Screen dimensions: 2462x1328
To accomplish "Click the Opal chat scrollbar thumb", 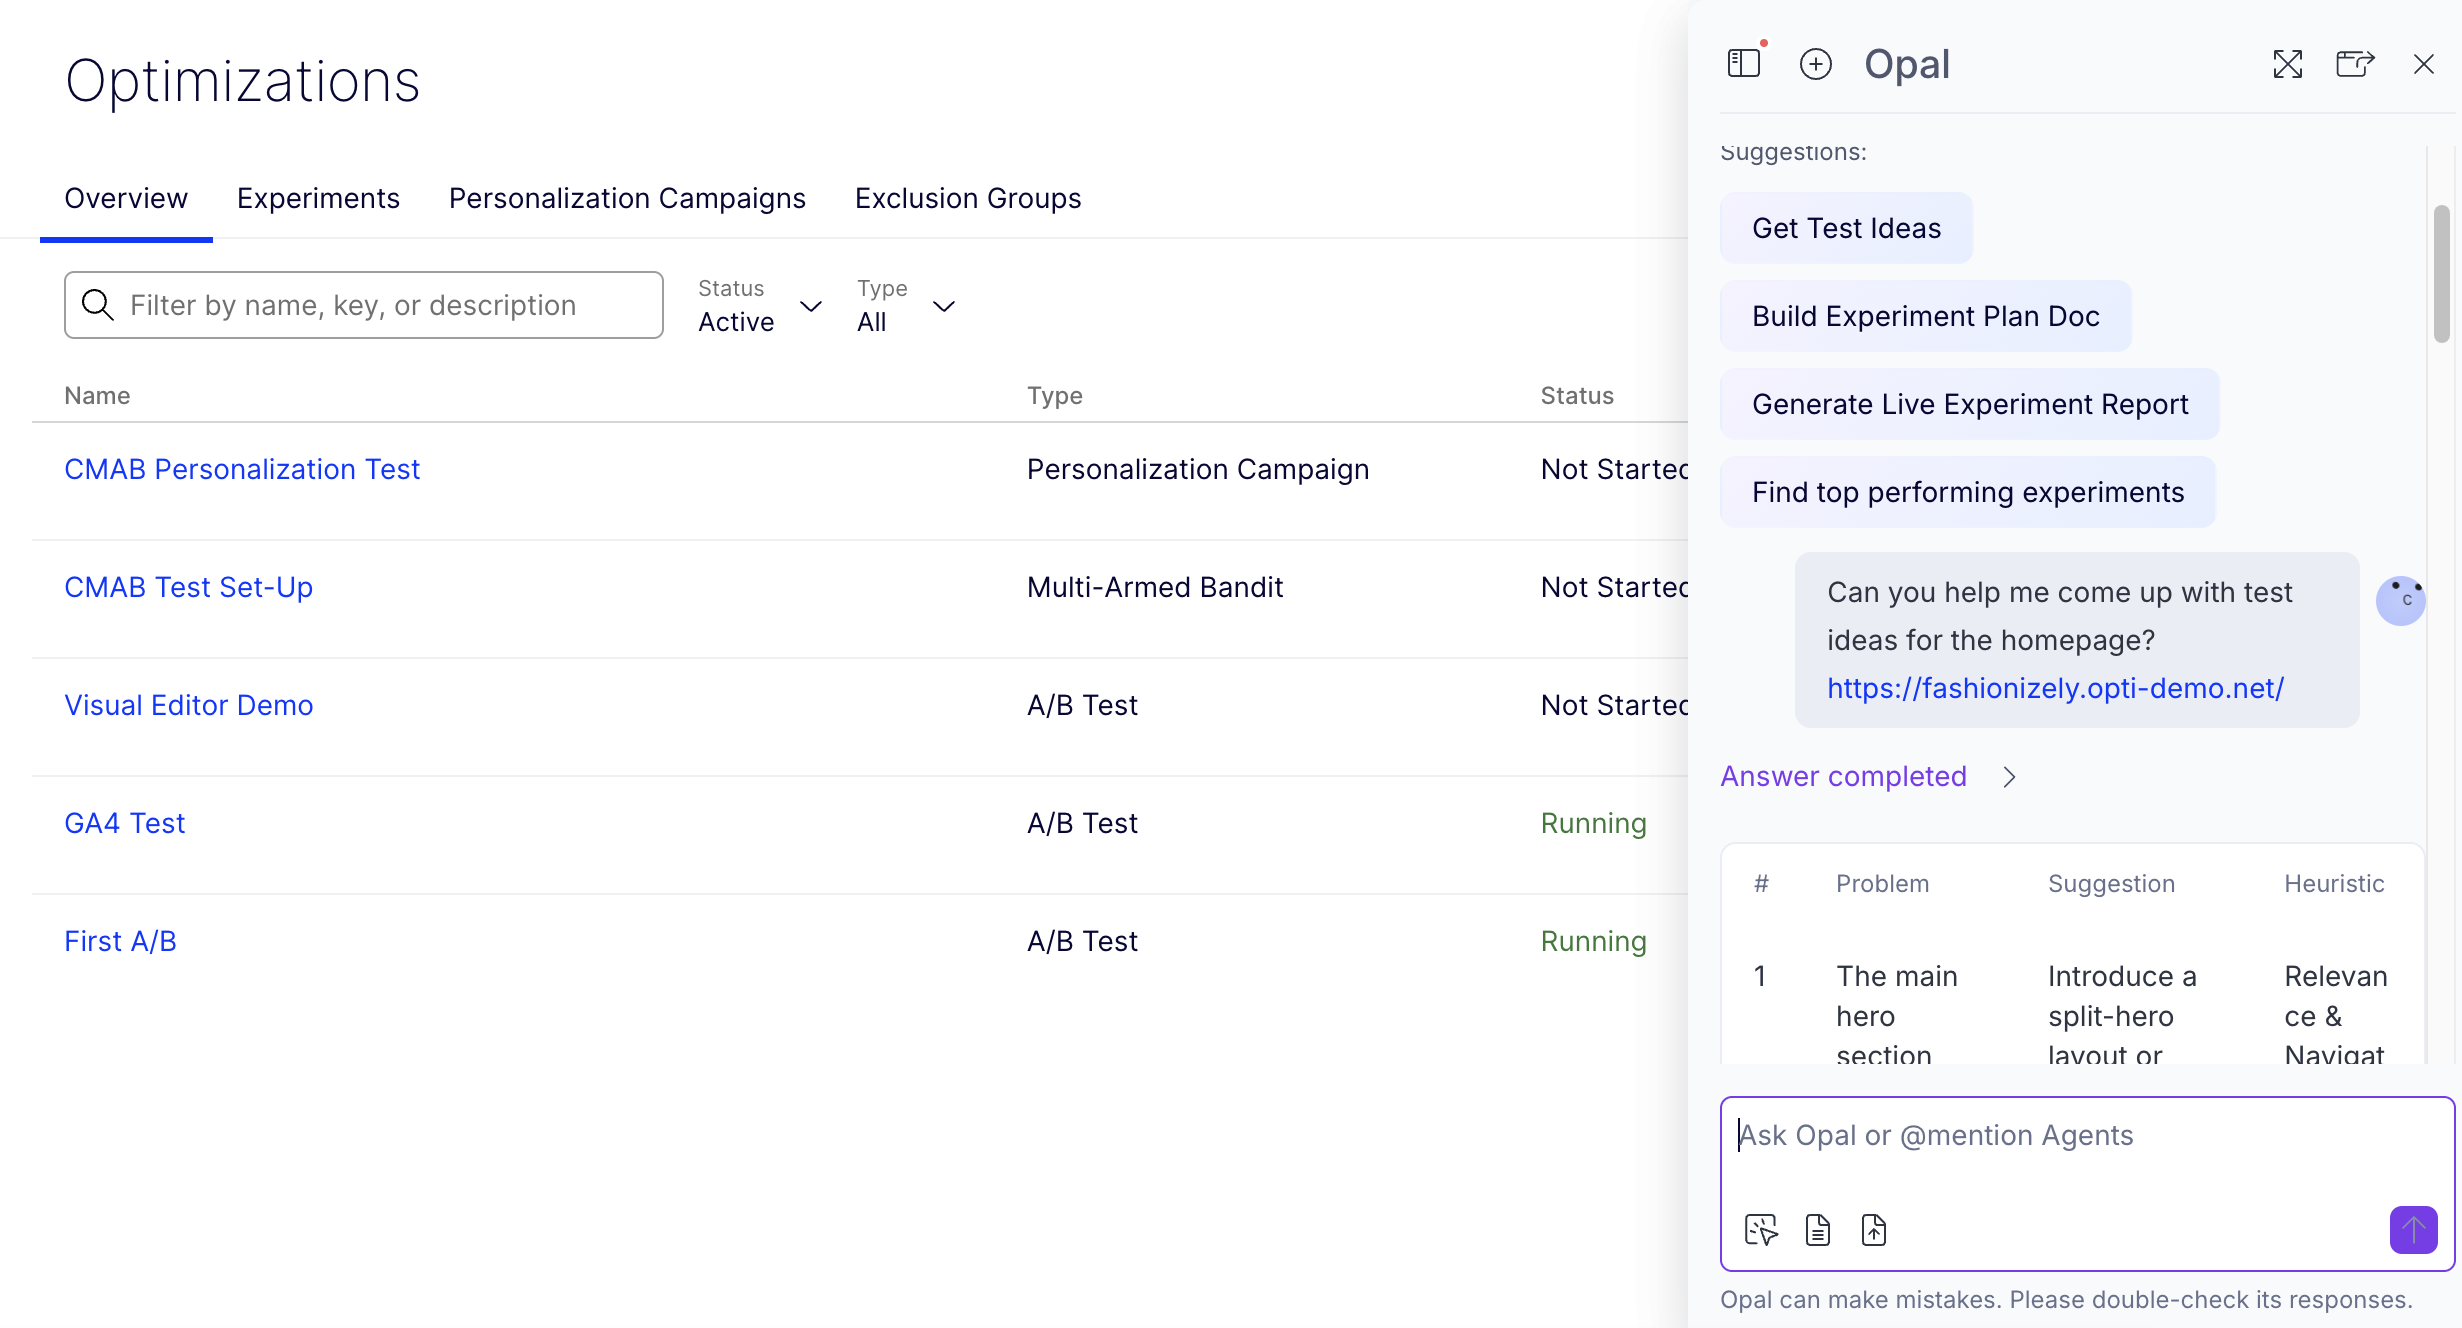I will 2440,274.
